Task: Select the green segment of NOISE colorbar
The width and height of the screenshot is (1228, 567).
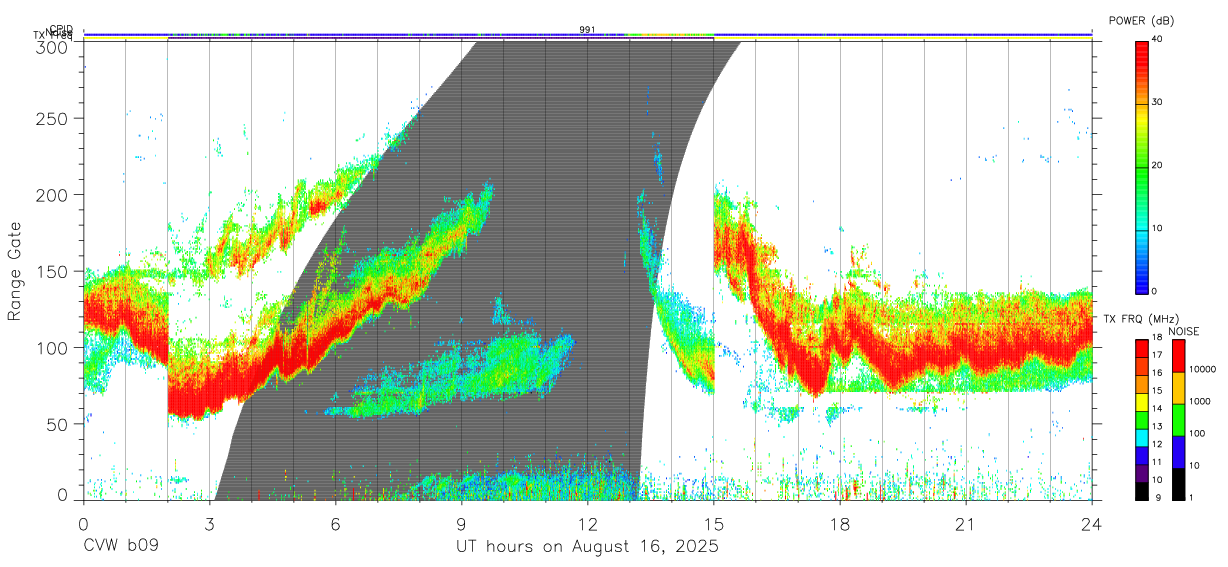Action: click(1178, 420)
